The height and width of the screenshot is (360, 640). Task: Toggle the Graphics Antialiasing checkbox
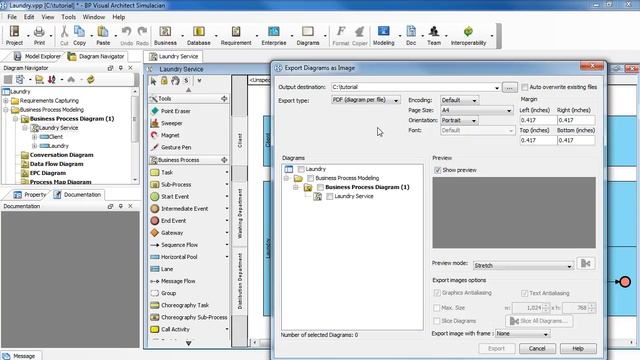(437, 293)
